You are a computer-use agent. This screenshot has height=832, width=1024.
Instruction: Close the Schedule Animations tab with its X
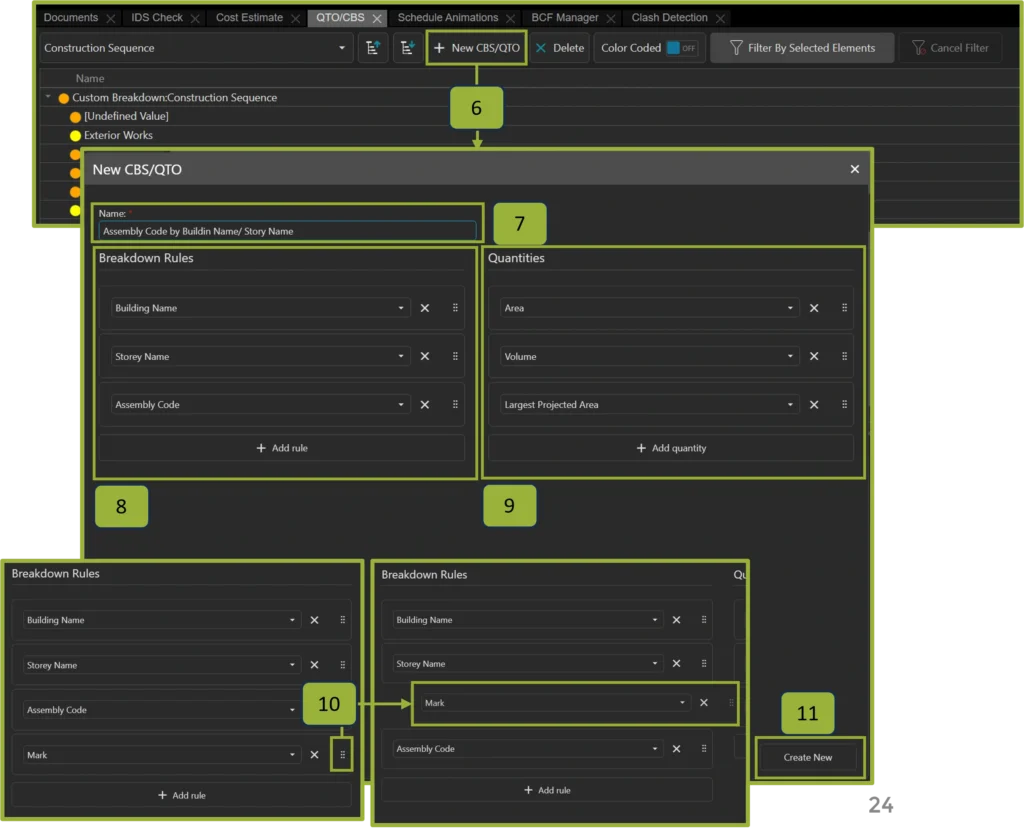(511, 18)
